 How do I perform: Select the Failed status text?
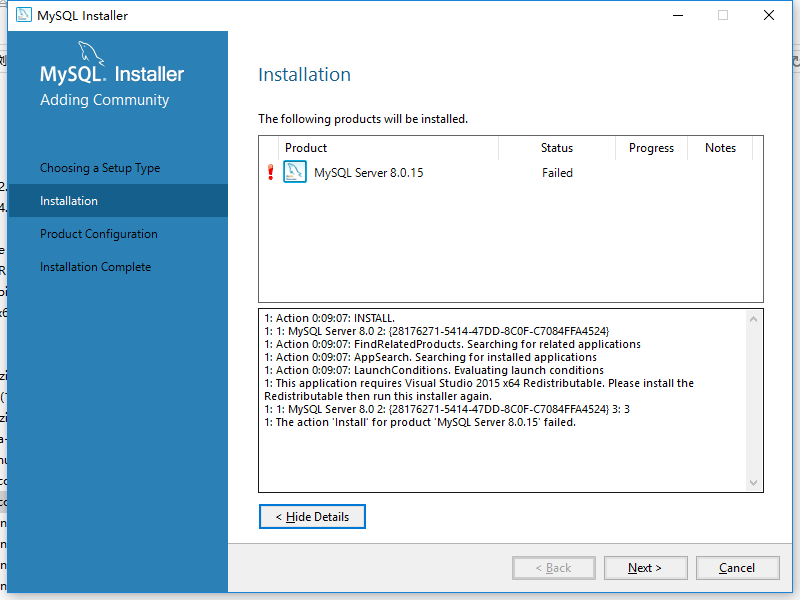(x=557, y=172)
